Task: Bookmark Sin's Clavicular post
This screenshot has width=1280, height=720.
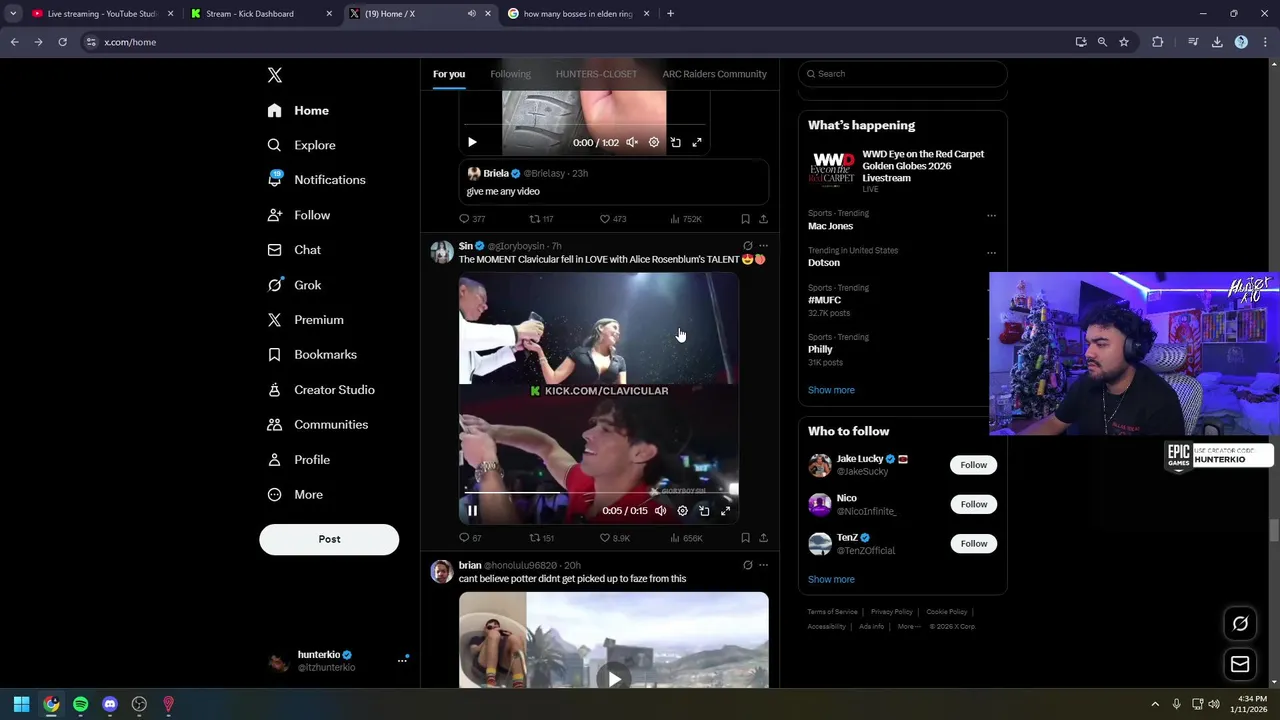Action: (745, 538)
